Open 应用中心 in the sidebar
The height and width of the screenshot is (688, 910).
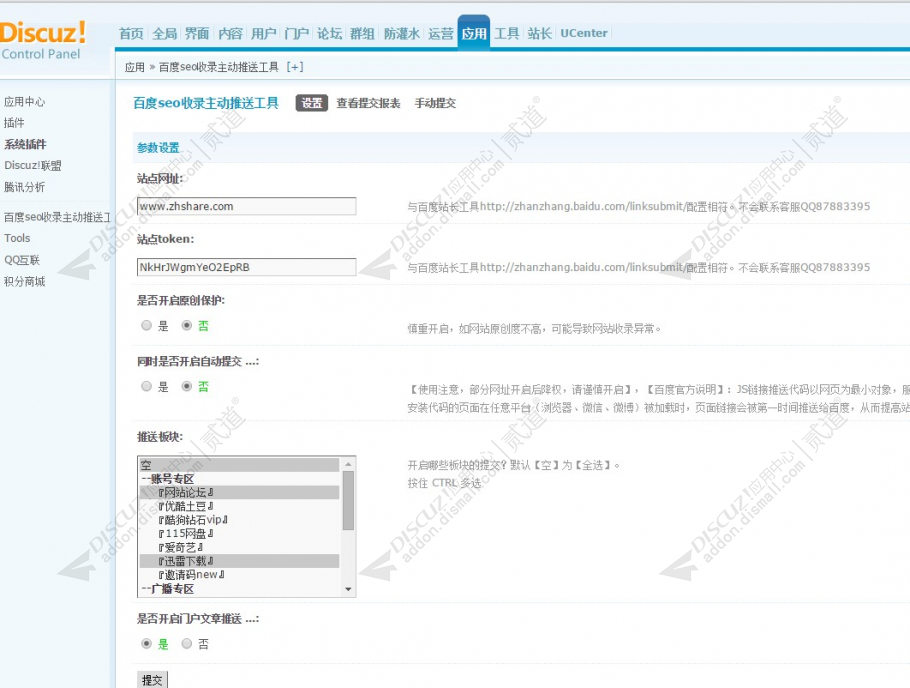(24, 102)
